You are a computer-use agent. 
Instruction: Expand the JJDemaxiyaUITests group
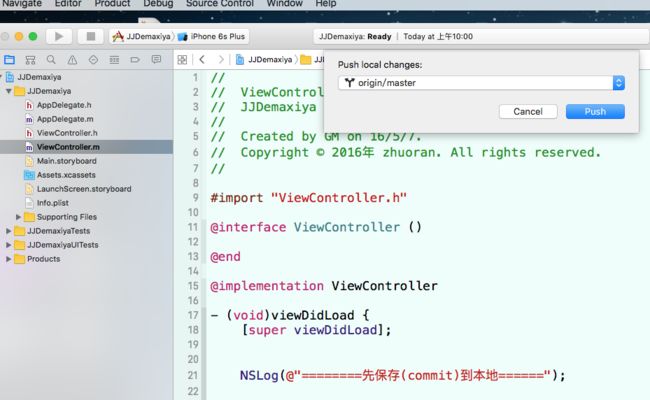coord(8,245)
